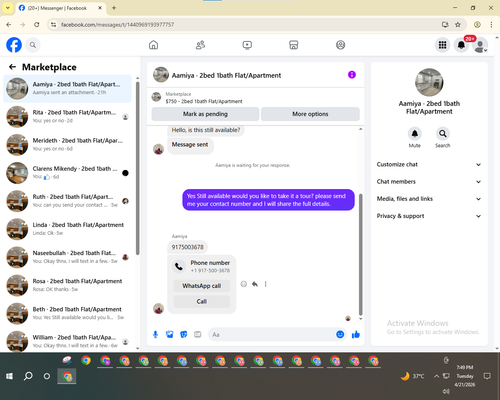Click the large Aamiya listing profile photo
The height and width of the screenshot is (400, 500).
pyautogui.click(x=429, y=82)
